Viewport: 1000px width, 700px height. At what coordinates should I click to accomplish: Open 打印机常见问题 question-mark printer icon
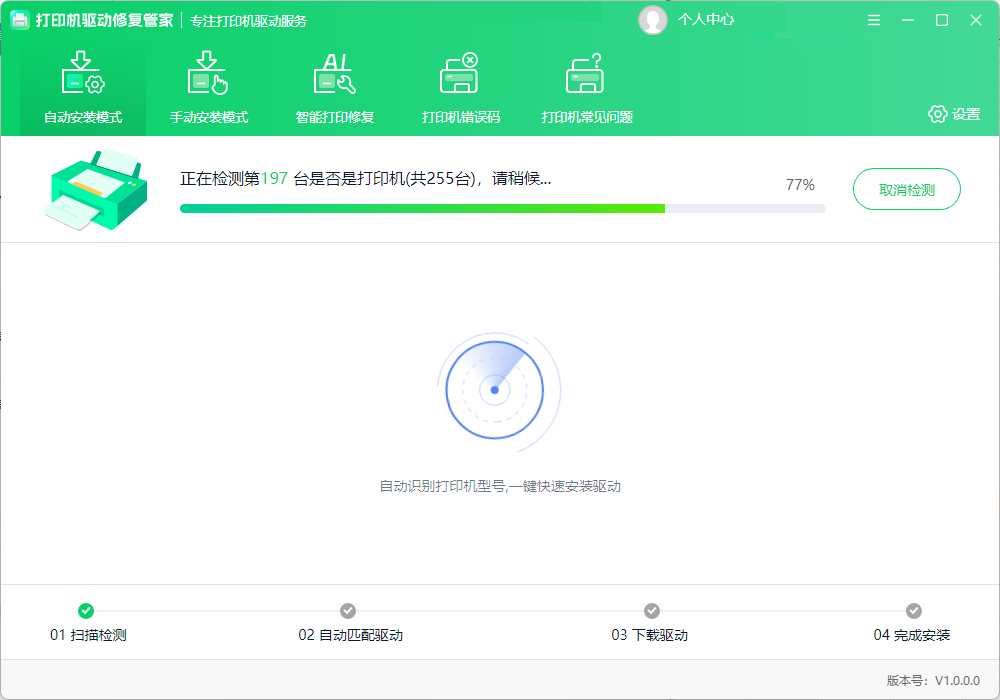[x=585, y=73]
